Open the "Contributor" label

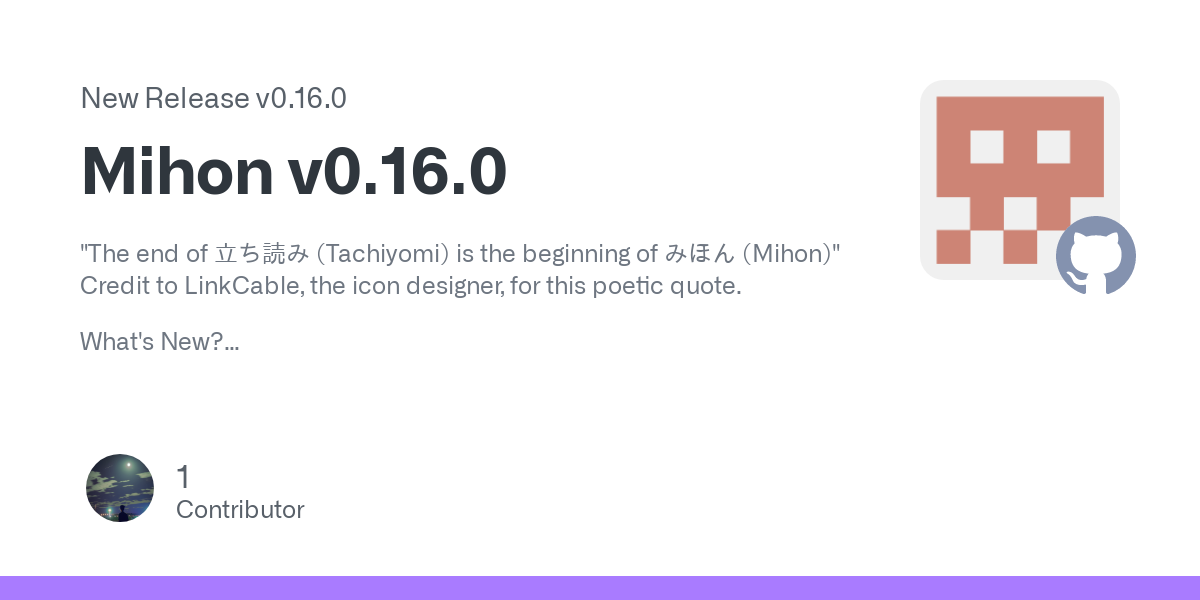pyautogui.click(x=240, y=510)
